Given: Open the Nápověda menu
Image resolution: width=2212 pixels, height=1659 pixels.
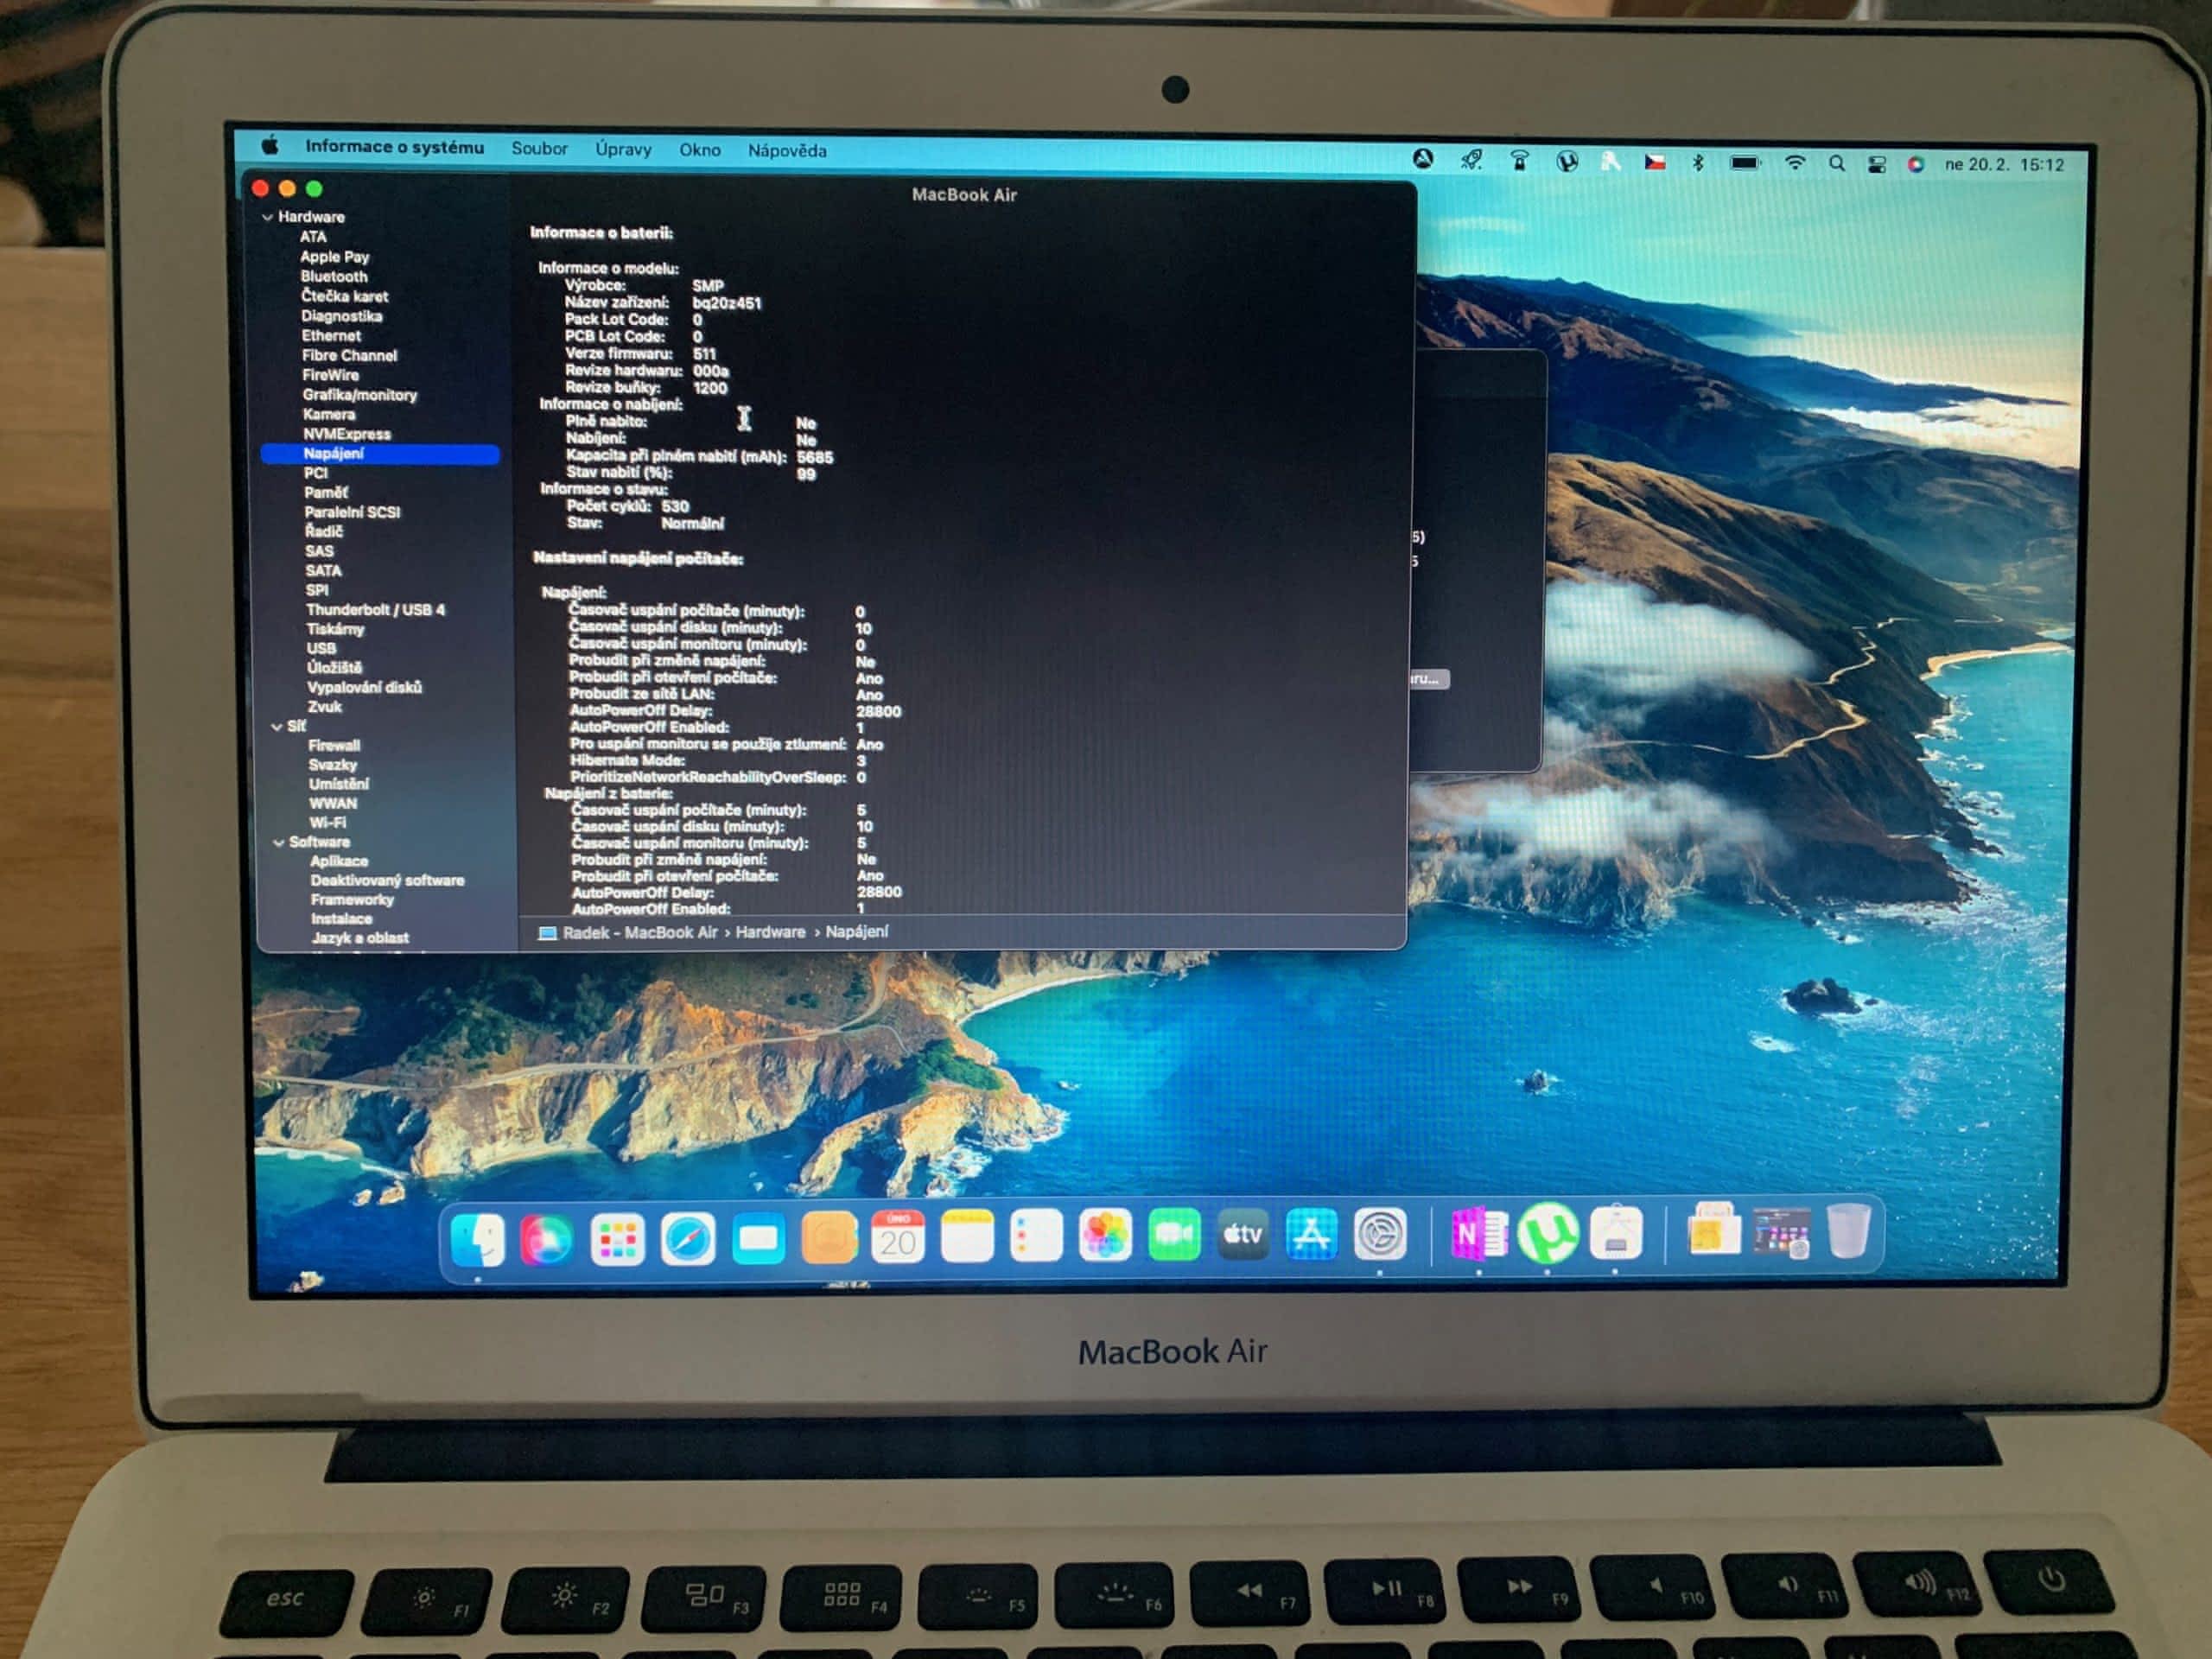Looking at the screenshot, I should pyautogui.click(x=787, y=151).
